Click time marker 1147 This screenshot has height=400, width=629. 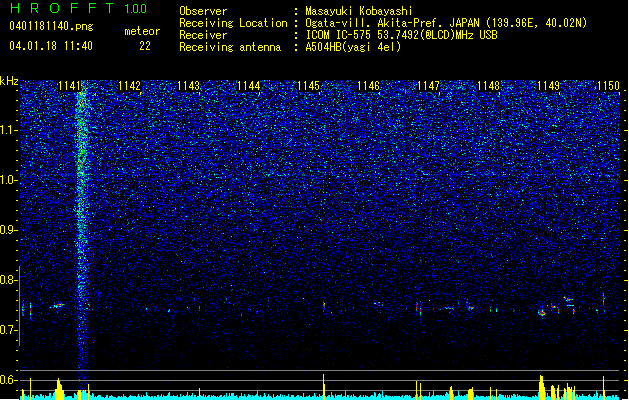(x=428, y=86)
